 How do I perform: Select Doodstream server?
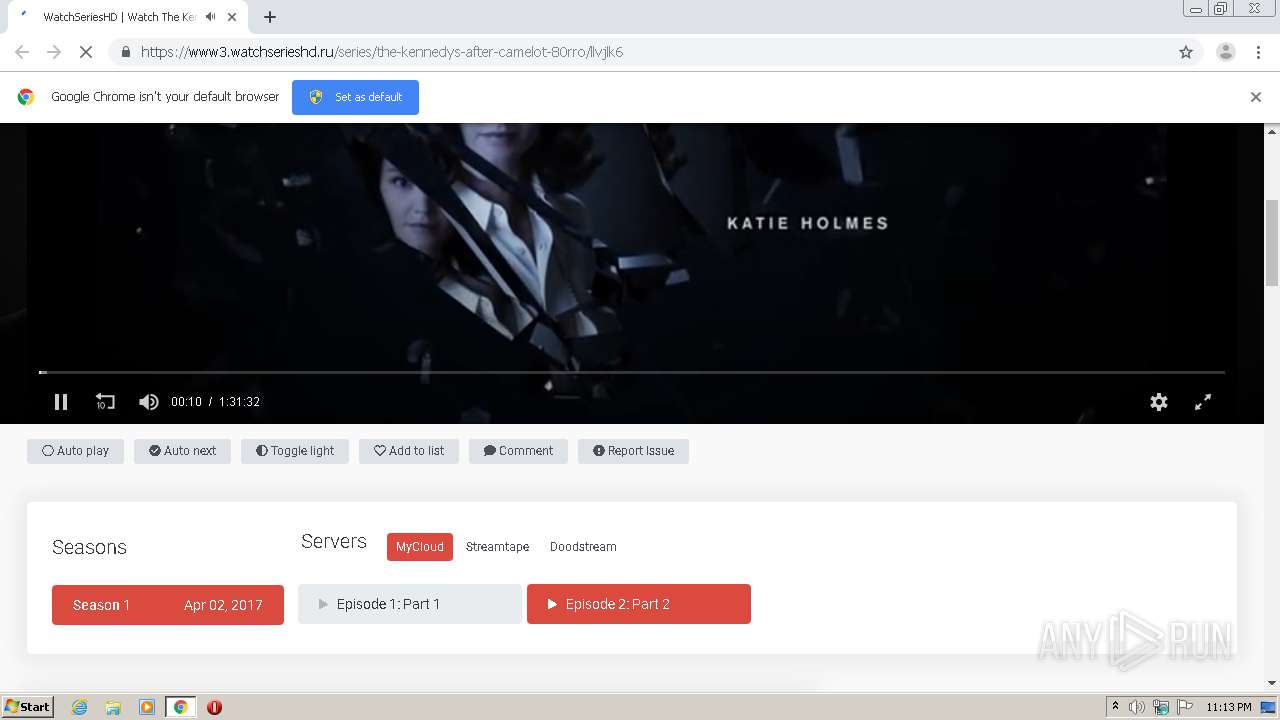(x=583, y=547)
